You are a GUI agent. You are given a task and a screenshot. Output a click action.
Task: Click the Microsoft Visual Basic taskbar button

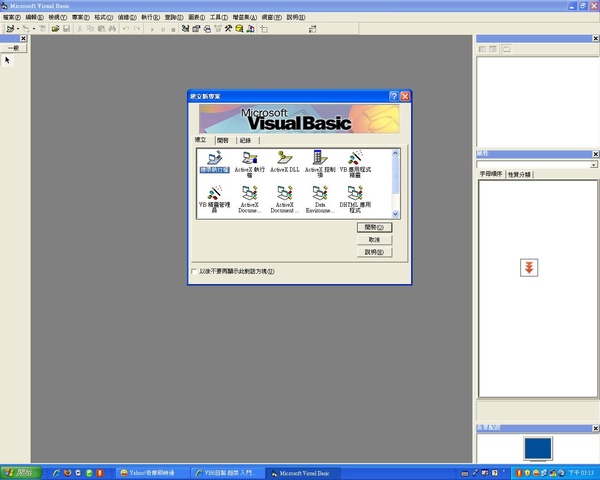pos(302,473)
